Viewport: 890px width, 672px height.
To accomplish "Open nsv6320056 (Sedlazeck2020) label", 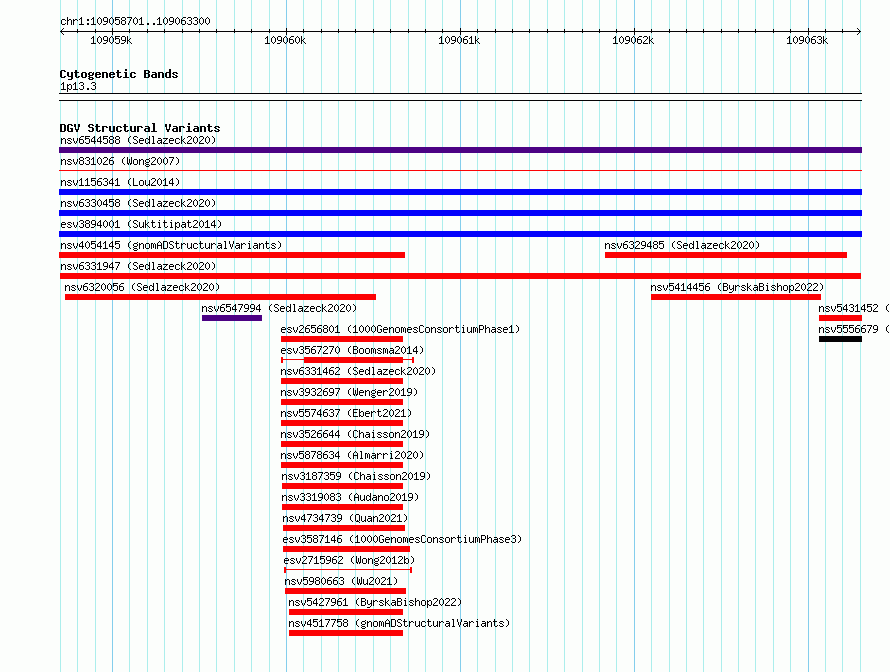I will (142, 287).
